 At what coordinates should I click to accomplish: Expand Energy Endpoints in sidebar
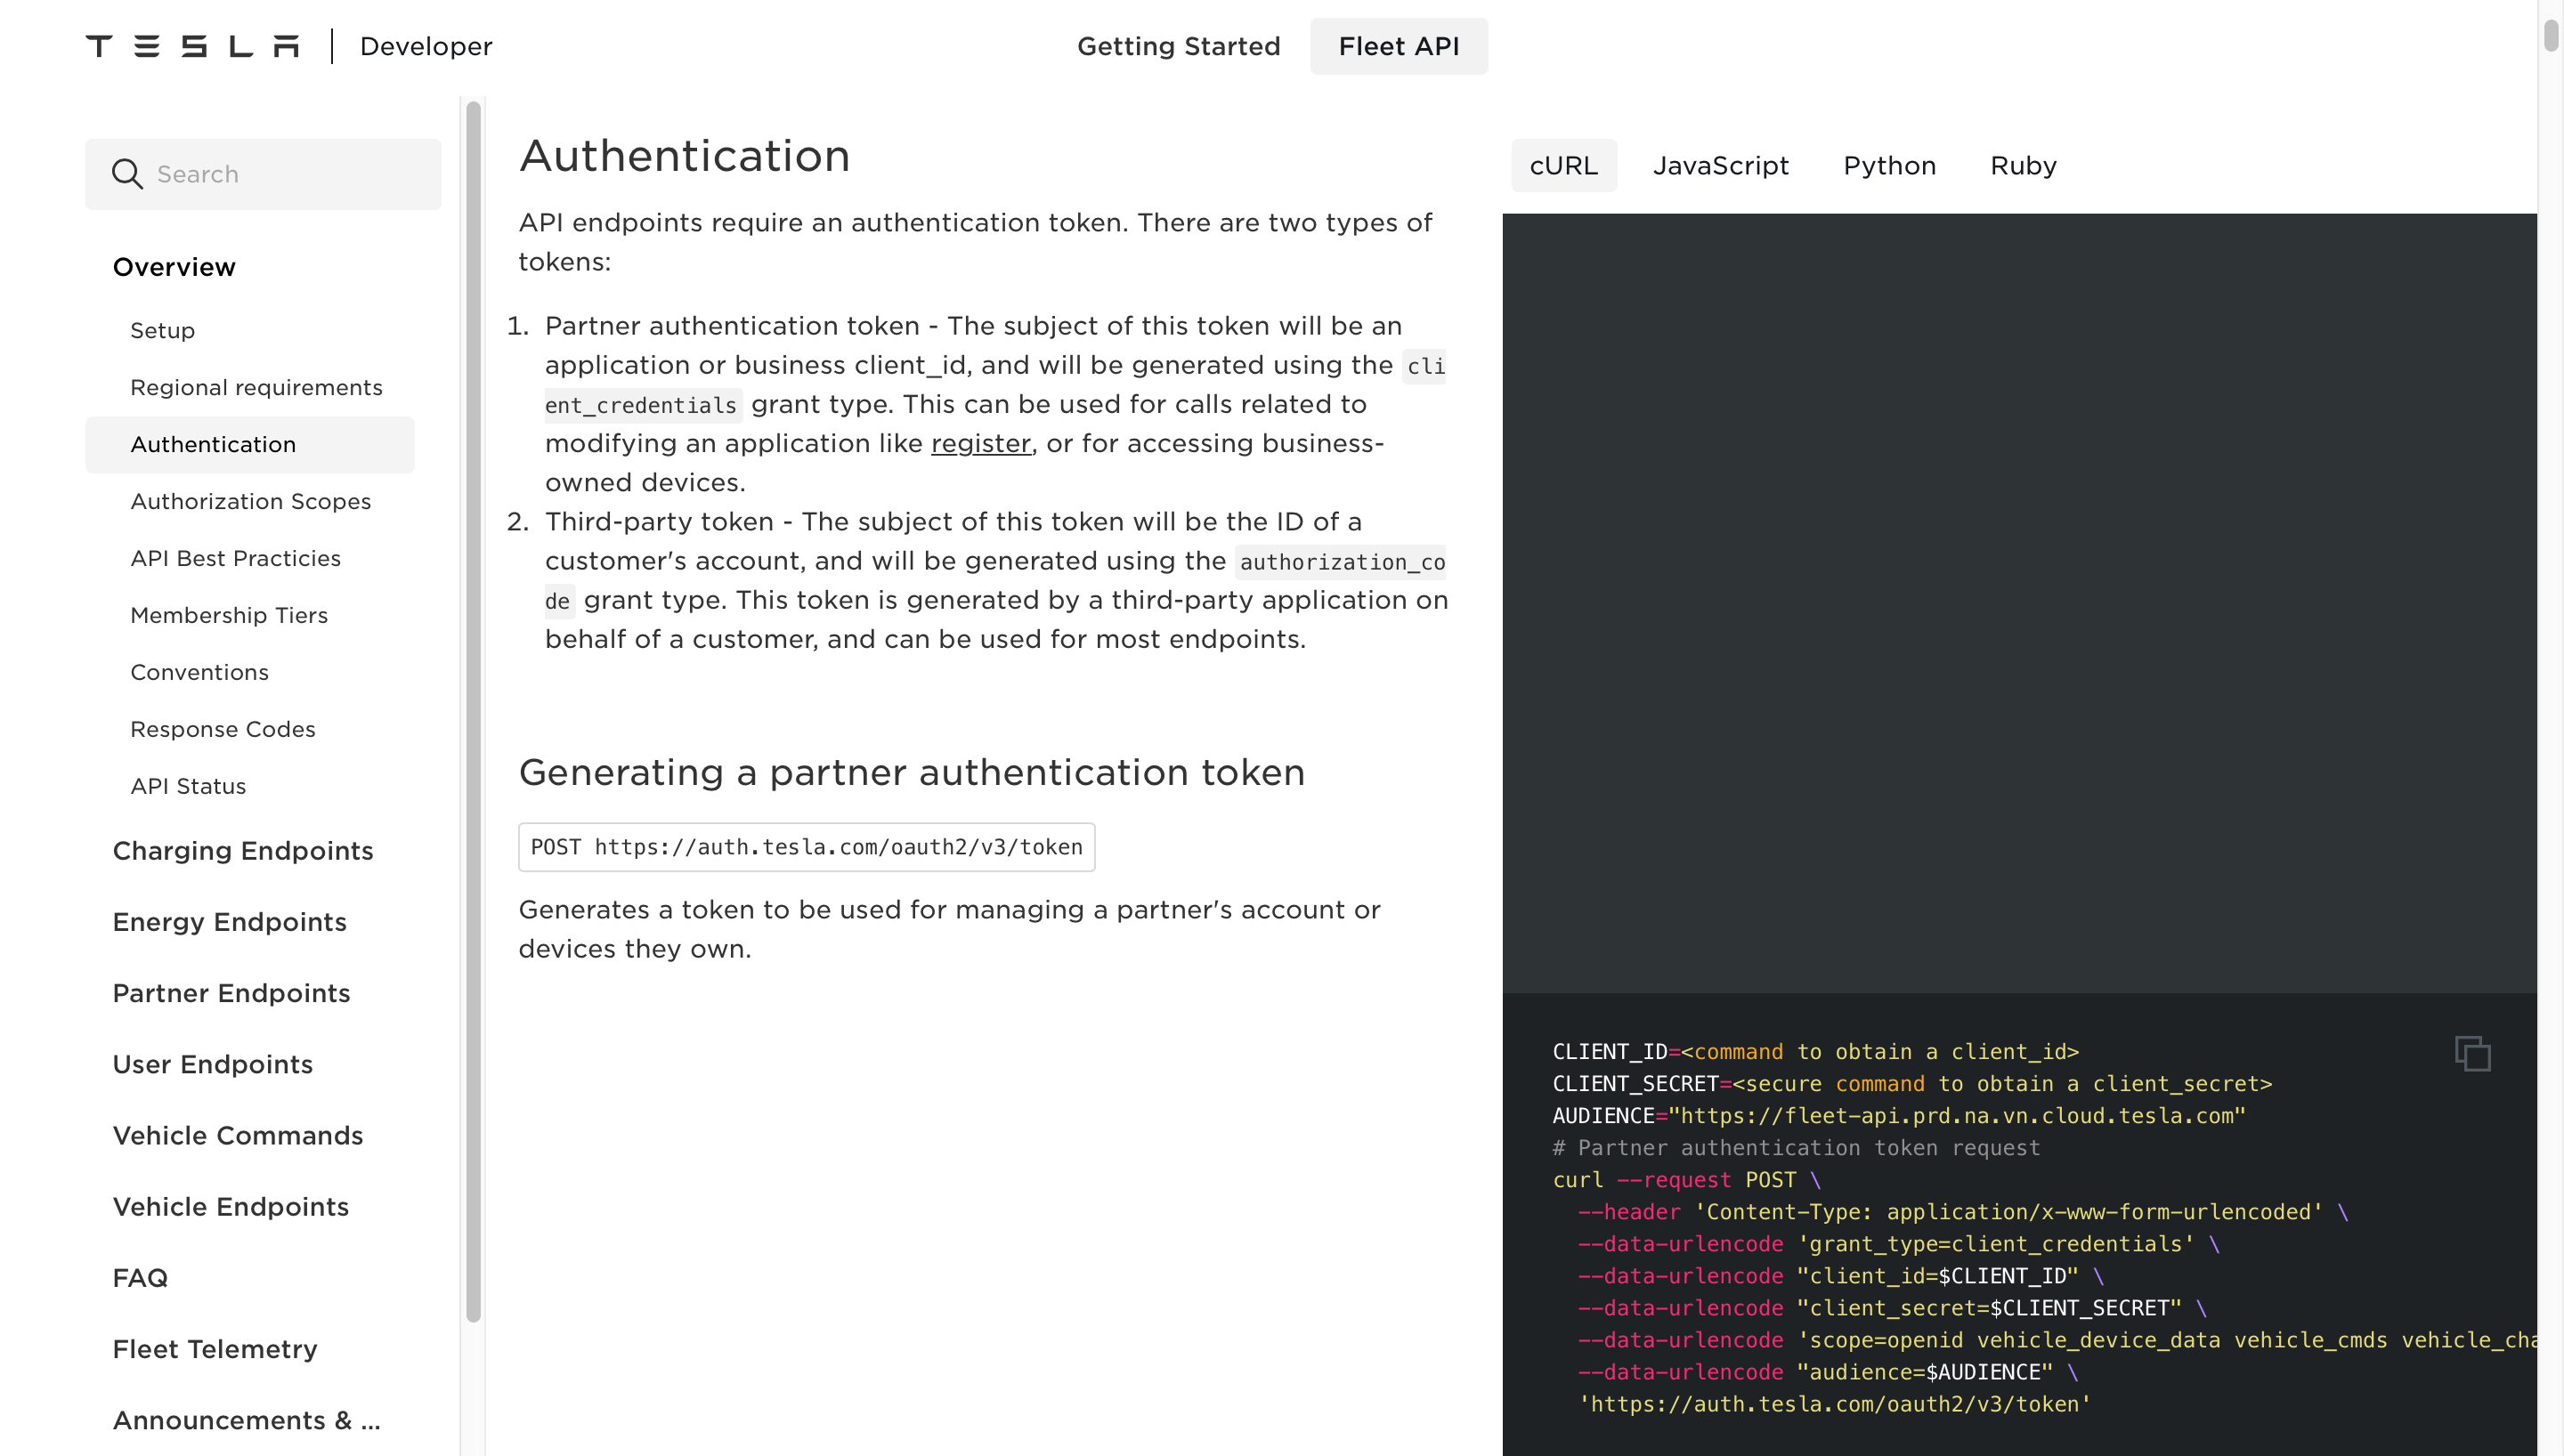pos(229,922)
